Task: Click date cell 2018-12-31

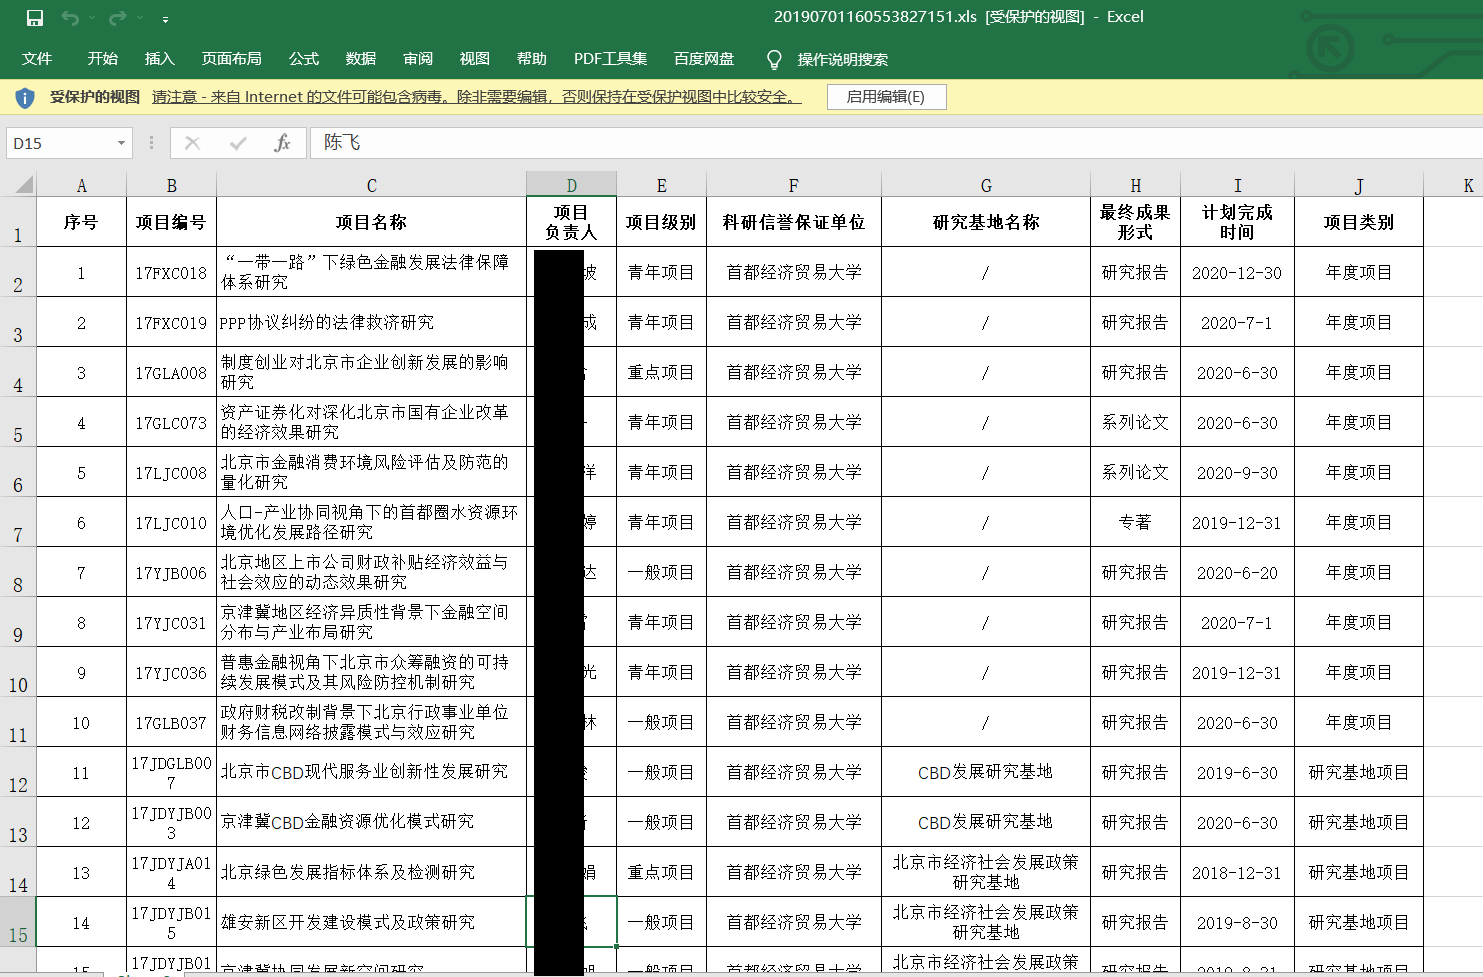Action: coord(1237,872)
